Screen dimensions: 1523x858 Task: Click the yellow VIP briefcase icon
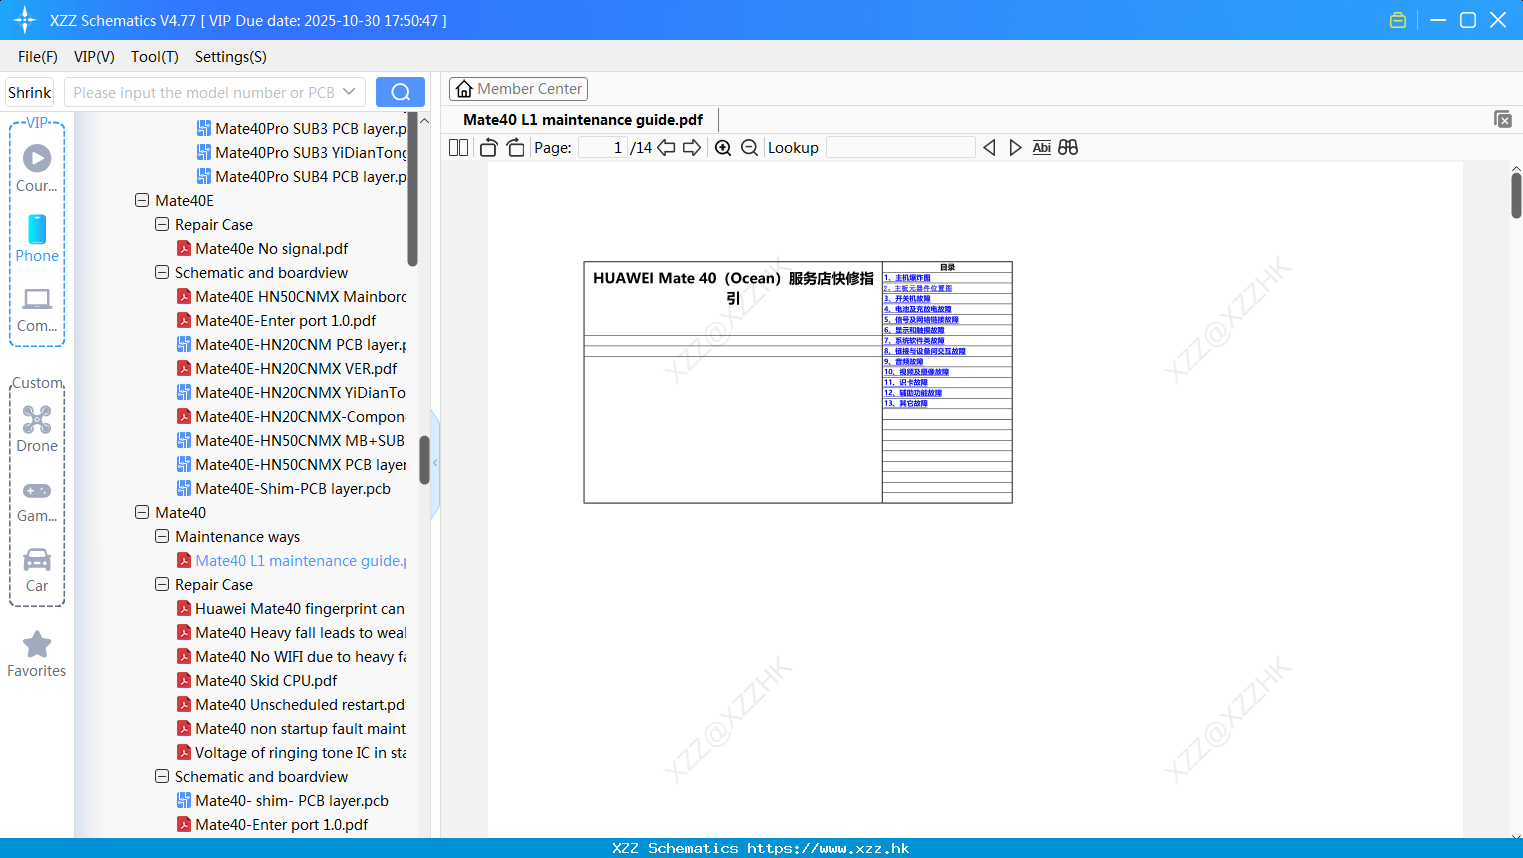1398,20
